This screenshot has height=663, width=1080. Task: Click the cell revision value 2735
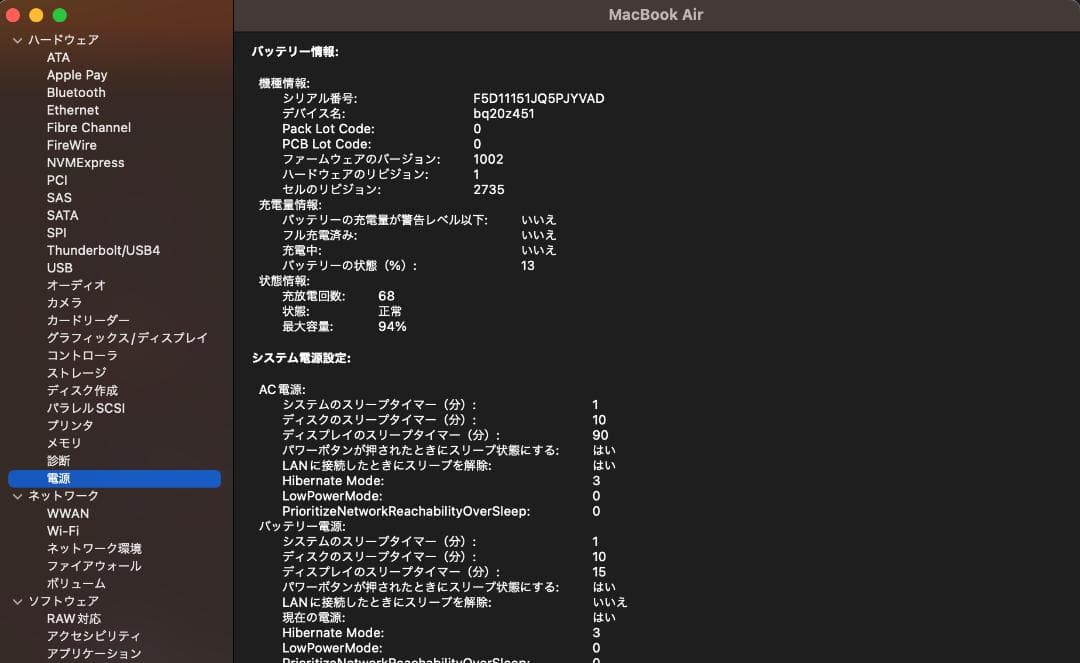click(489, 189)
